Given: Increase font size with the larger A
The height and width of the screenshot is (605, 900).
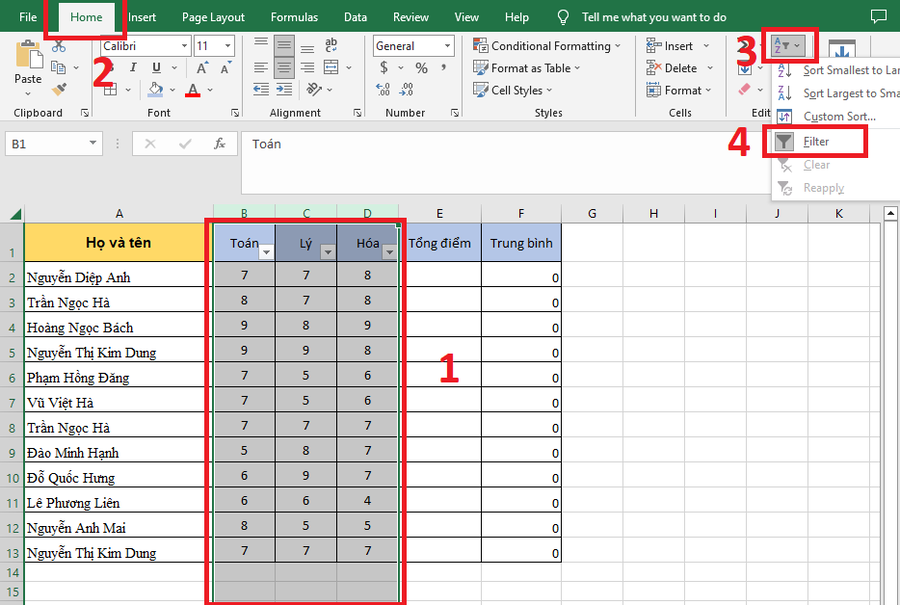Looking at the screenshot, I should pyautogui.click(x=202, y=68).
